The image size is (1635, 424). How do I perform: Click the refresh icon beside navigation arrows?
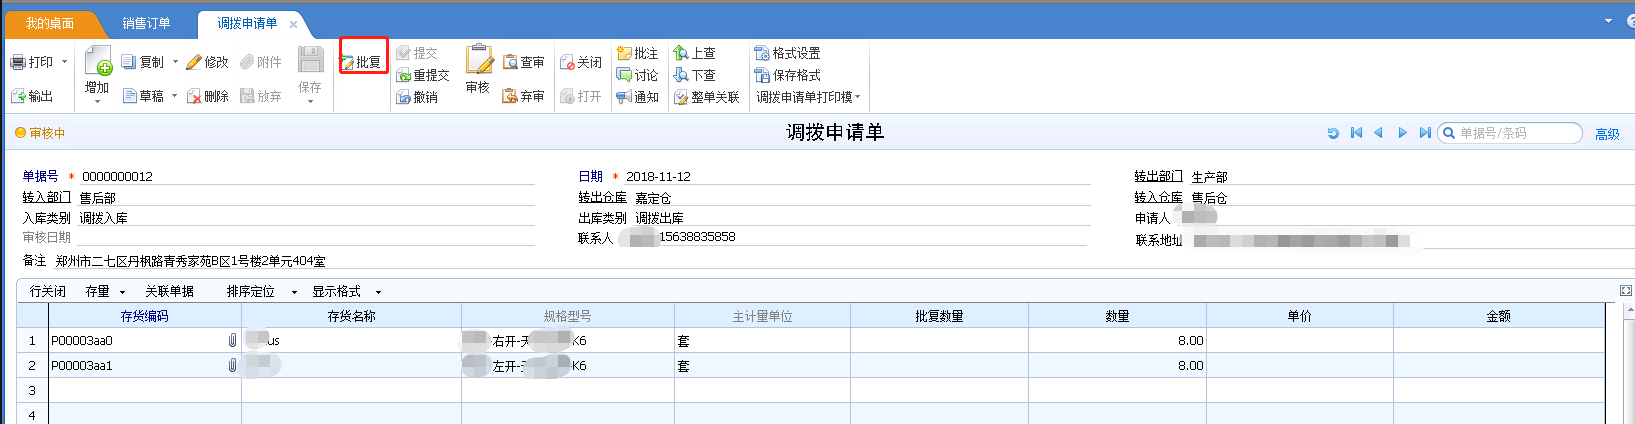point(1333,133)
